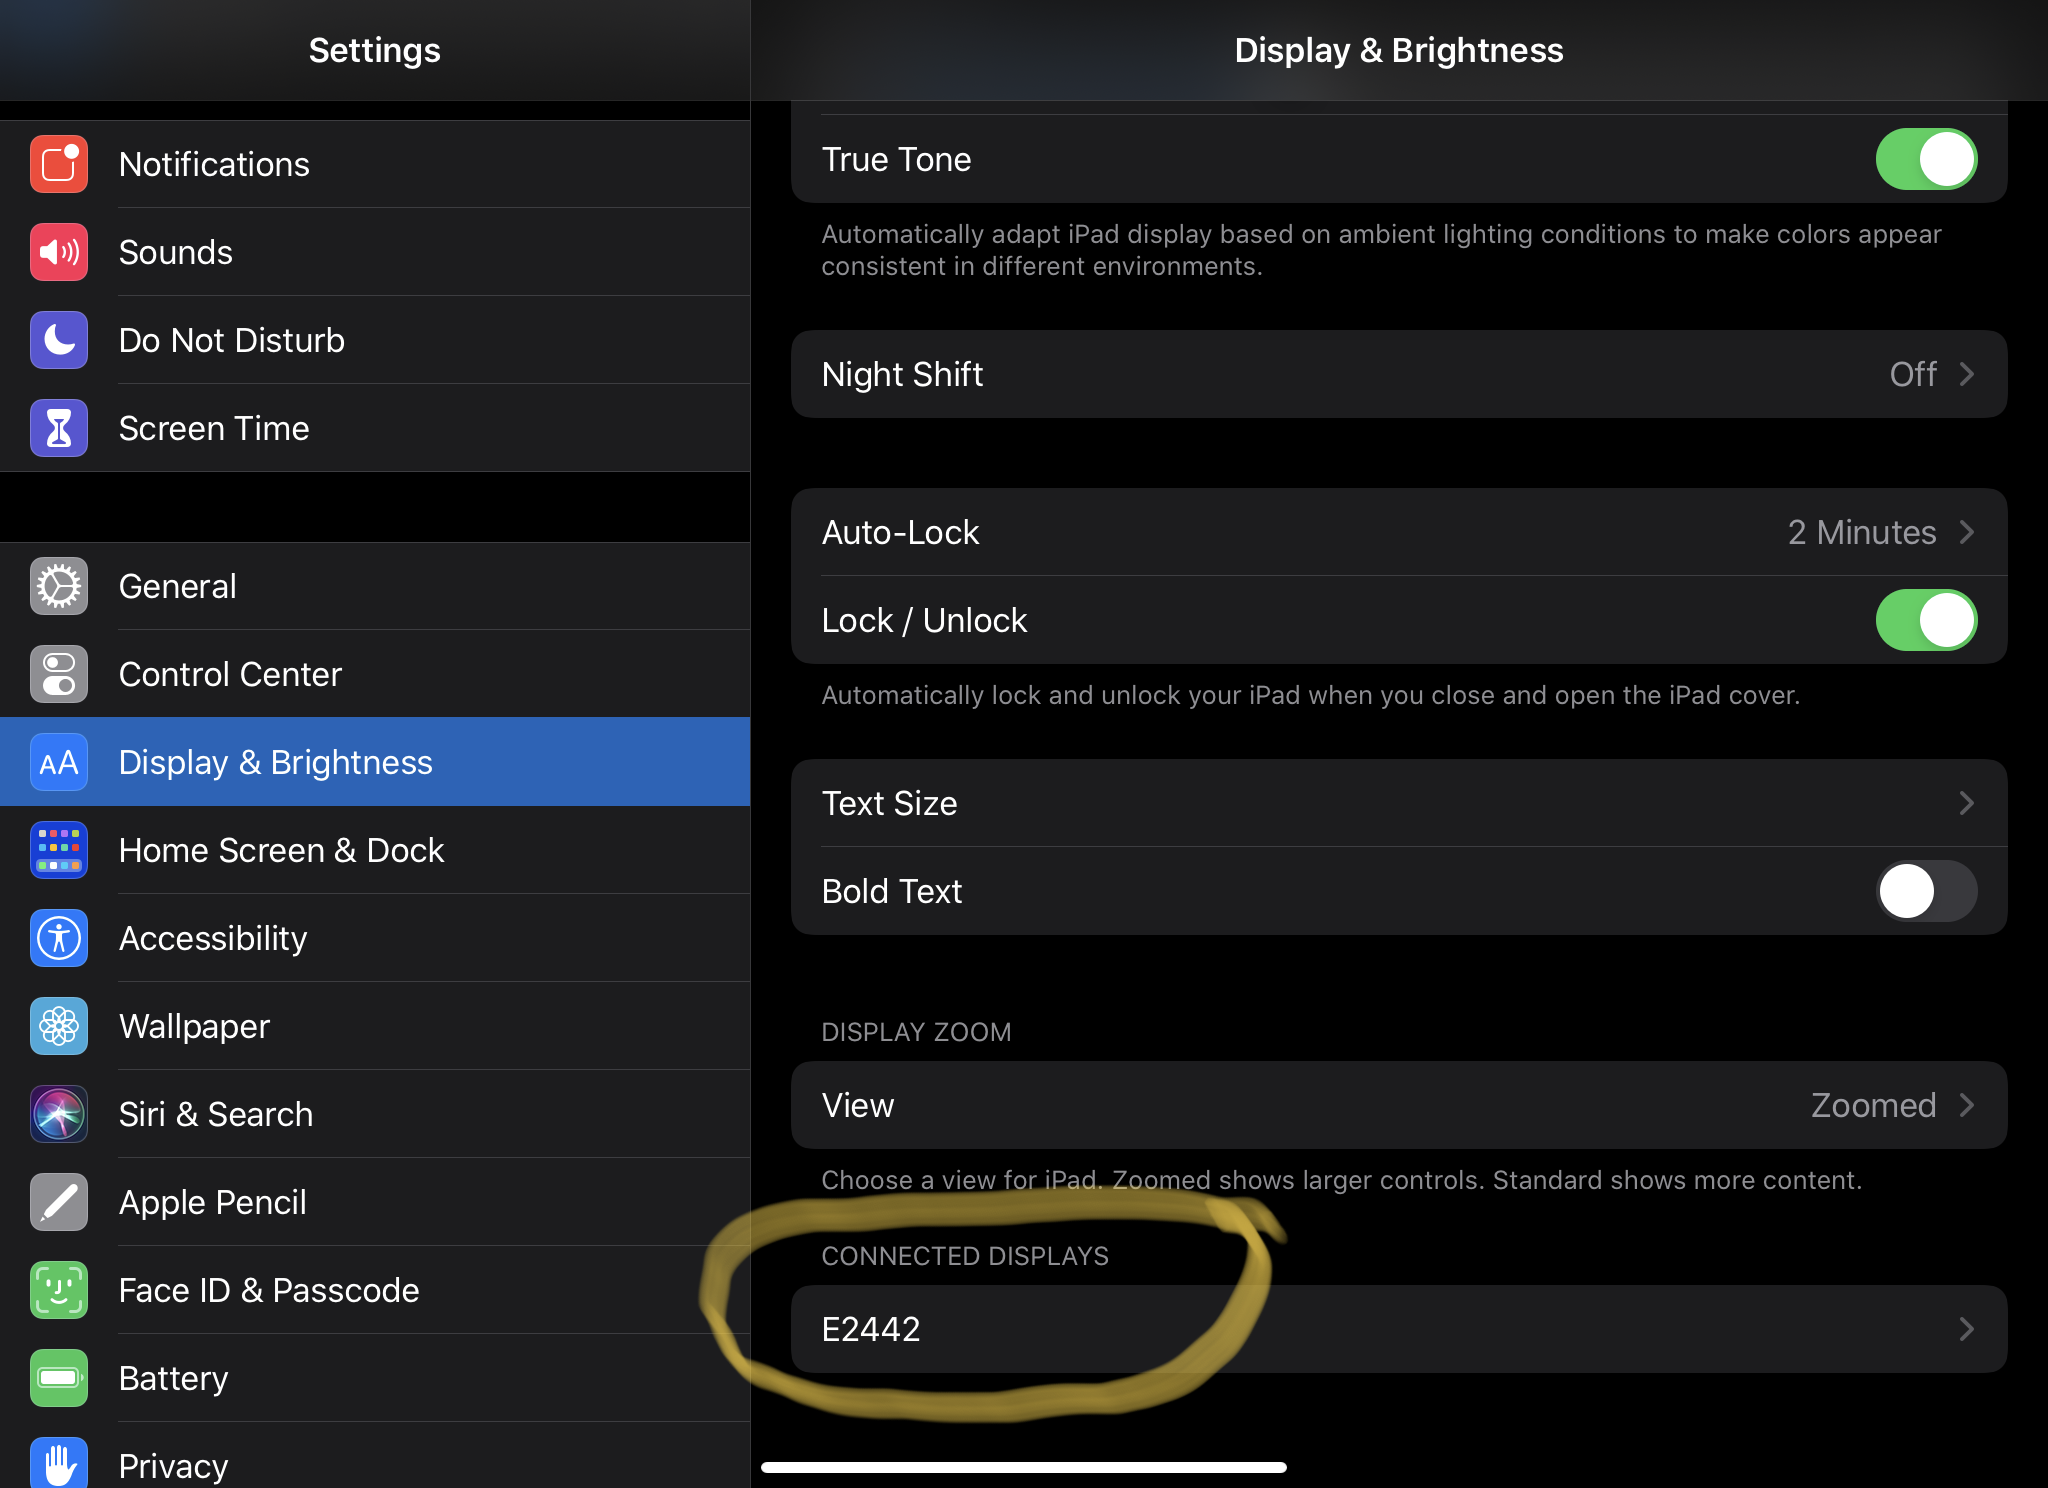Screen dimensions: 2048x1488
Task: Expand Auto-Lock set to 2 Minutes
Action: [1398, 532]
